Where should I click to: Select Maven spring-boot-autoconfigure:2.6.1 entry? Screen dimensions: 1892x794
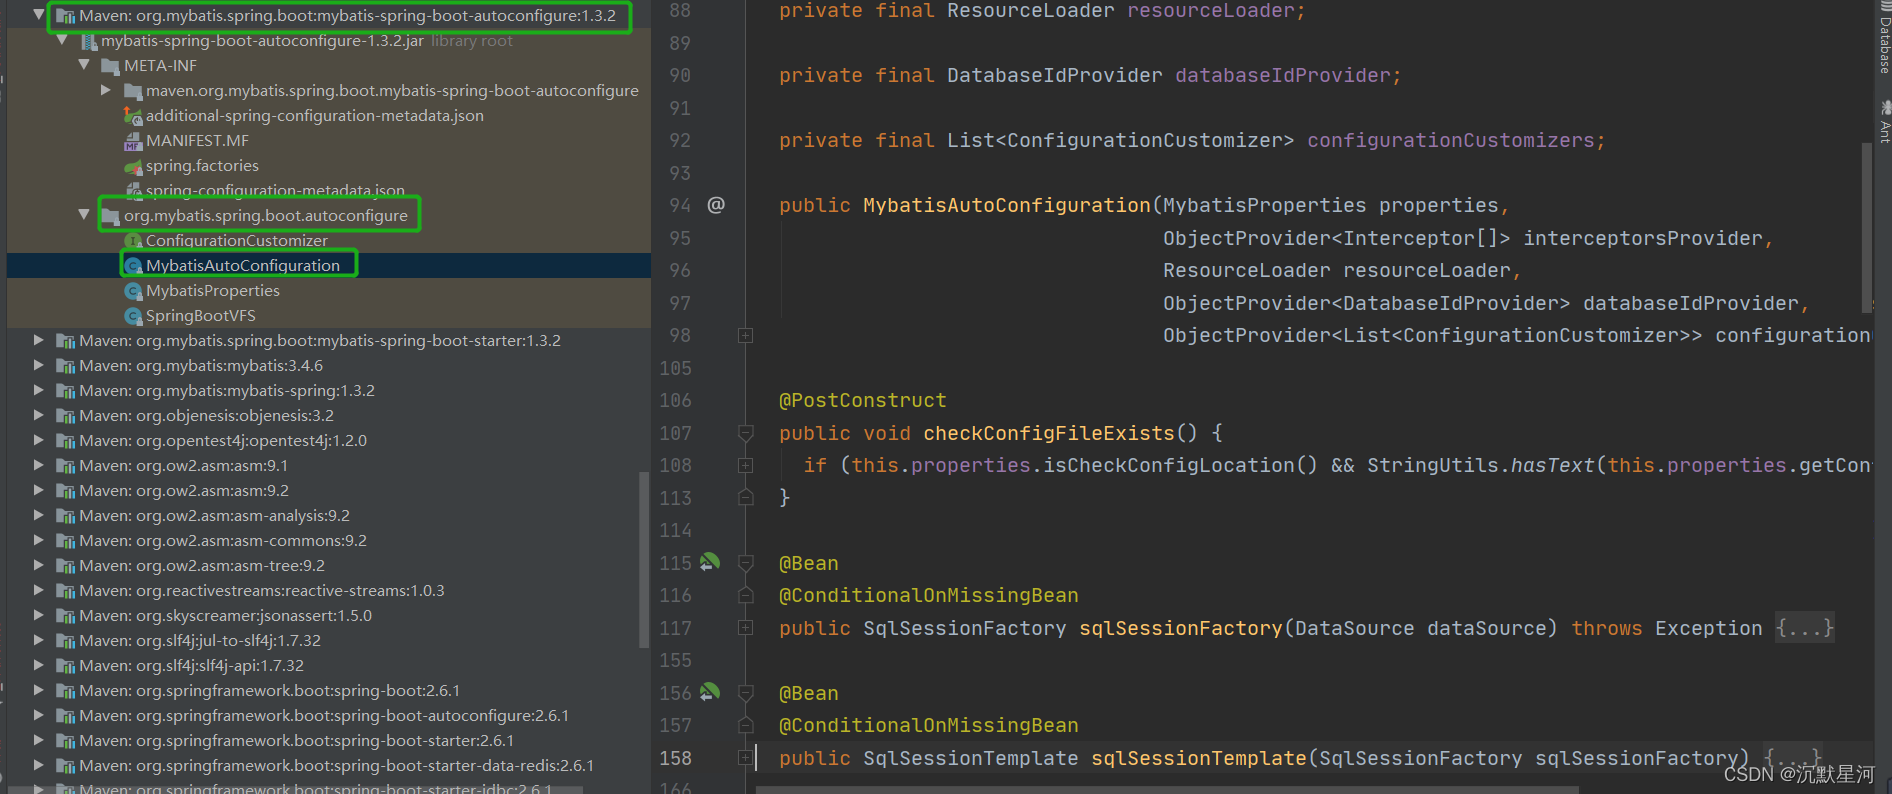click(x=324, y=715)
